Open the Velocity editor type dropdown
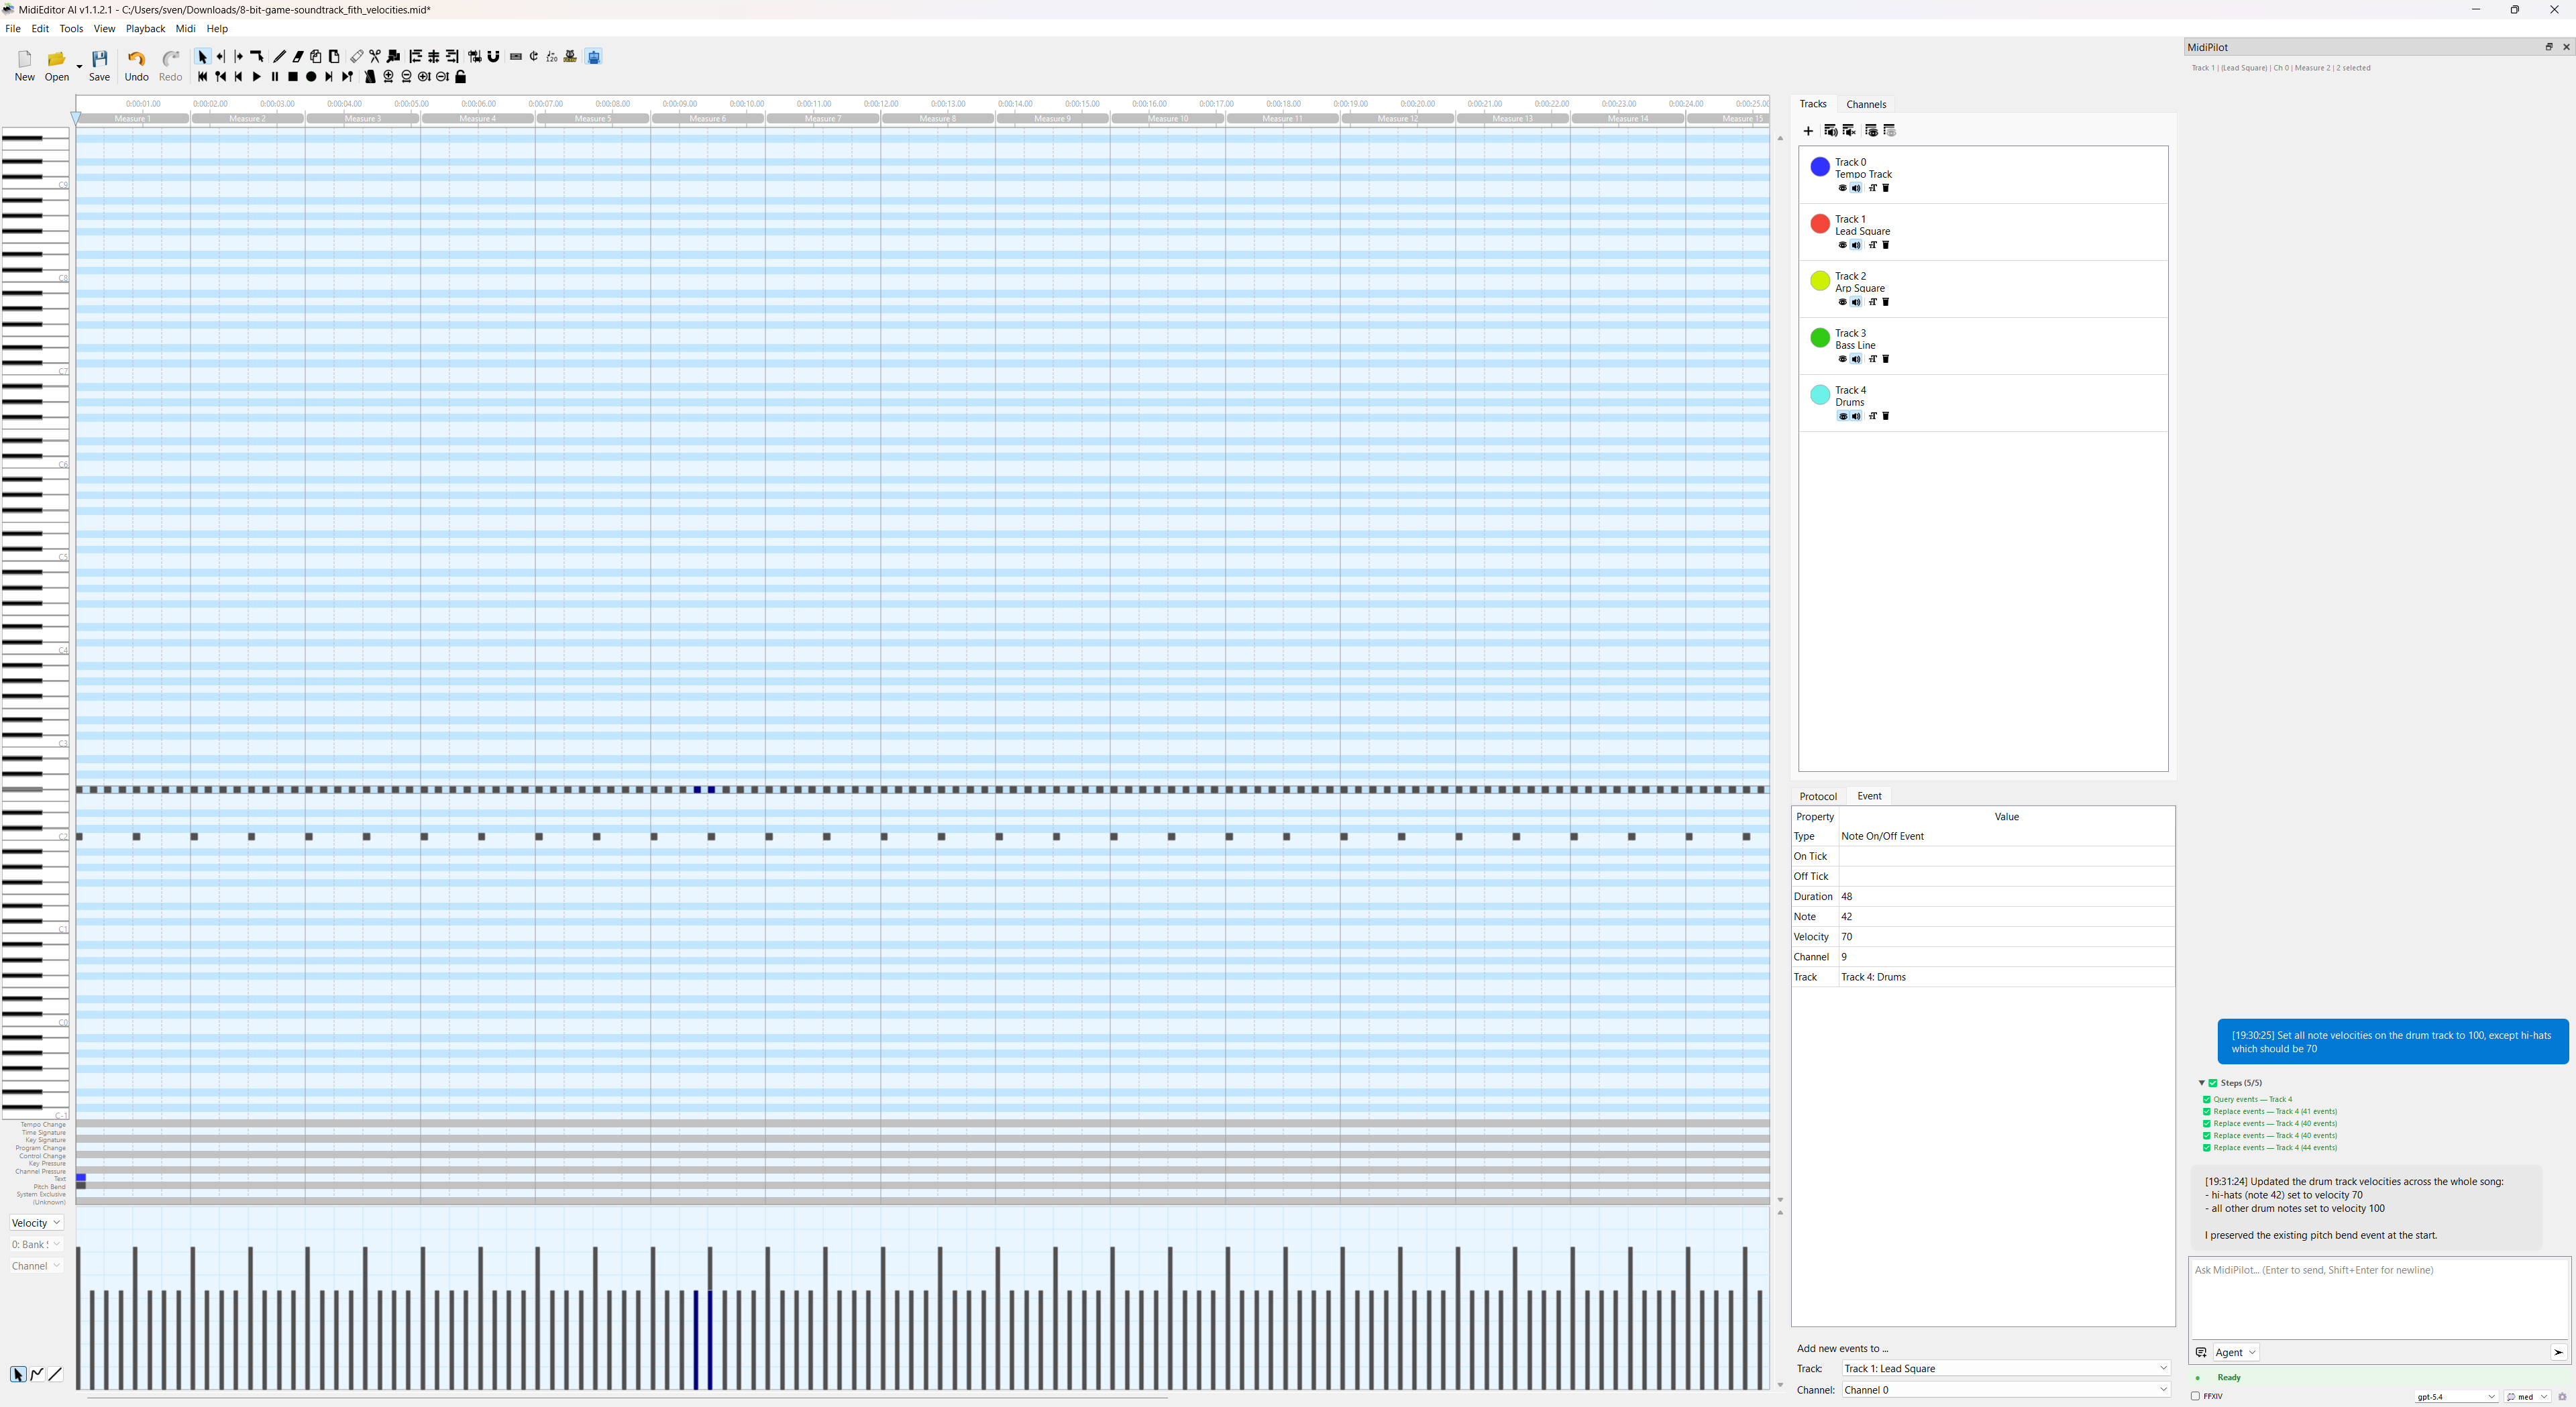Image resolution: width=2576 pixels, height=1407 pixels. coord(36,1223)
